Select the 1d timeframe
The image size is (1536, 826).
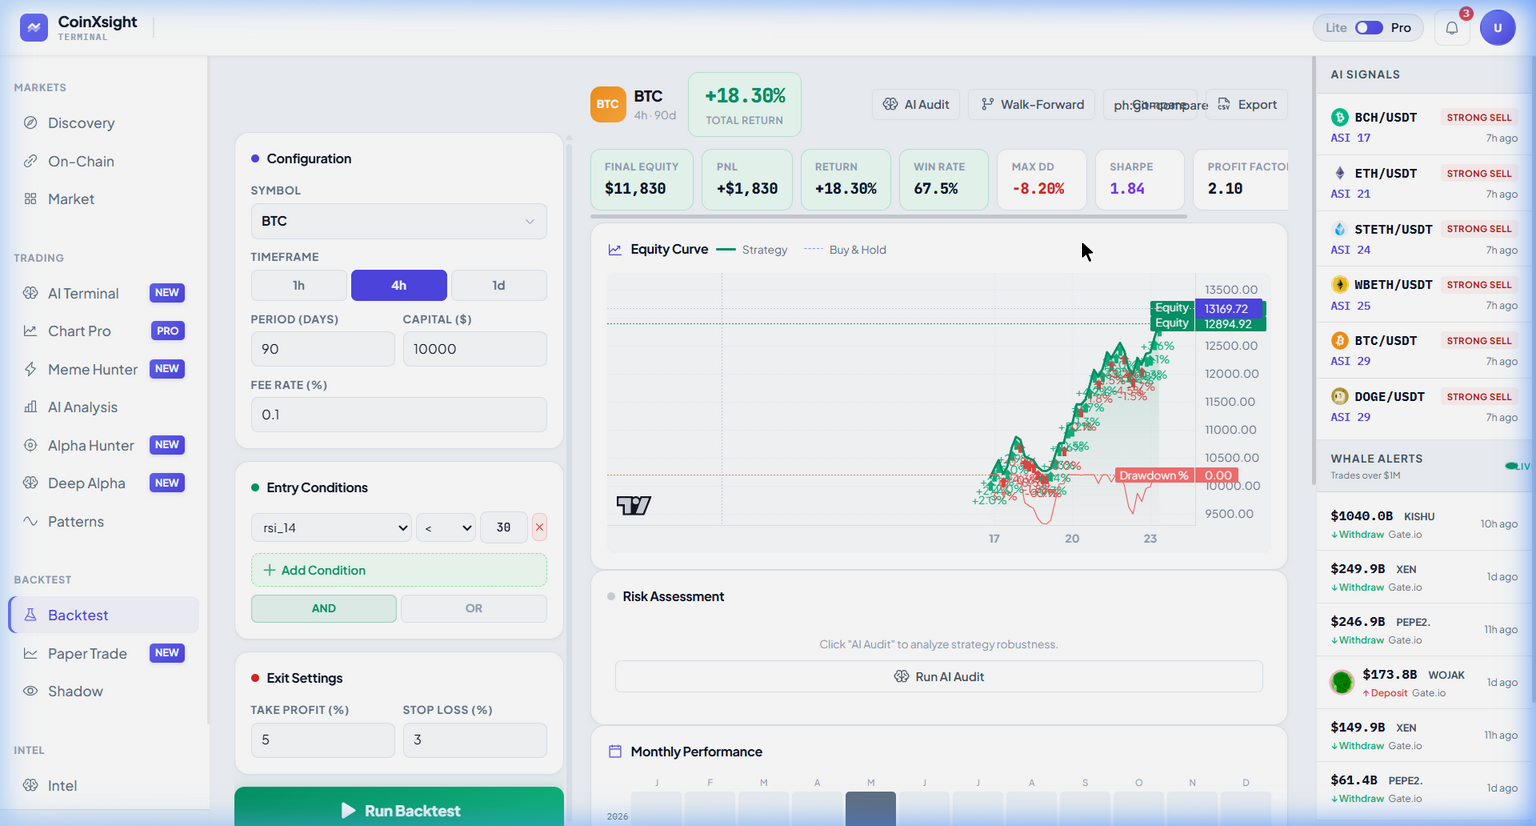[499, 285]
